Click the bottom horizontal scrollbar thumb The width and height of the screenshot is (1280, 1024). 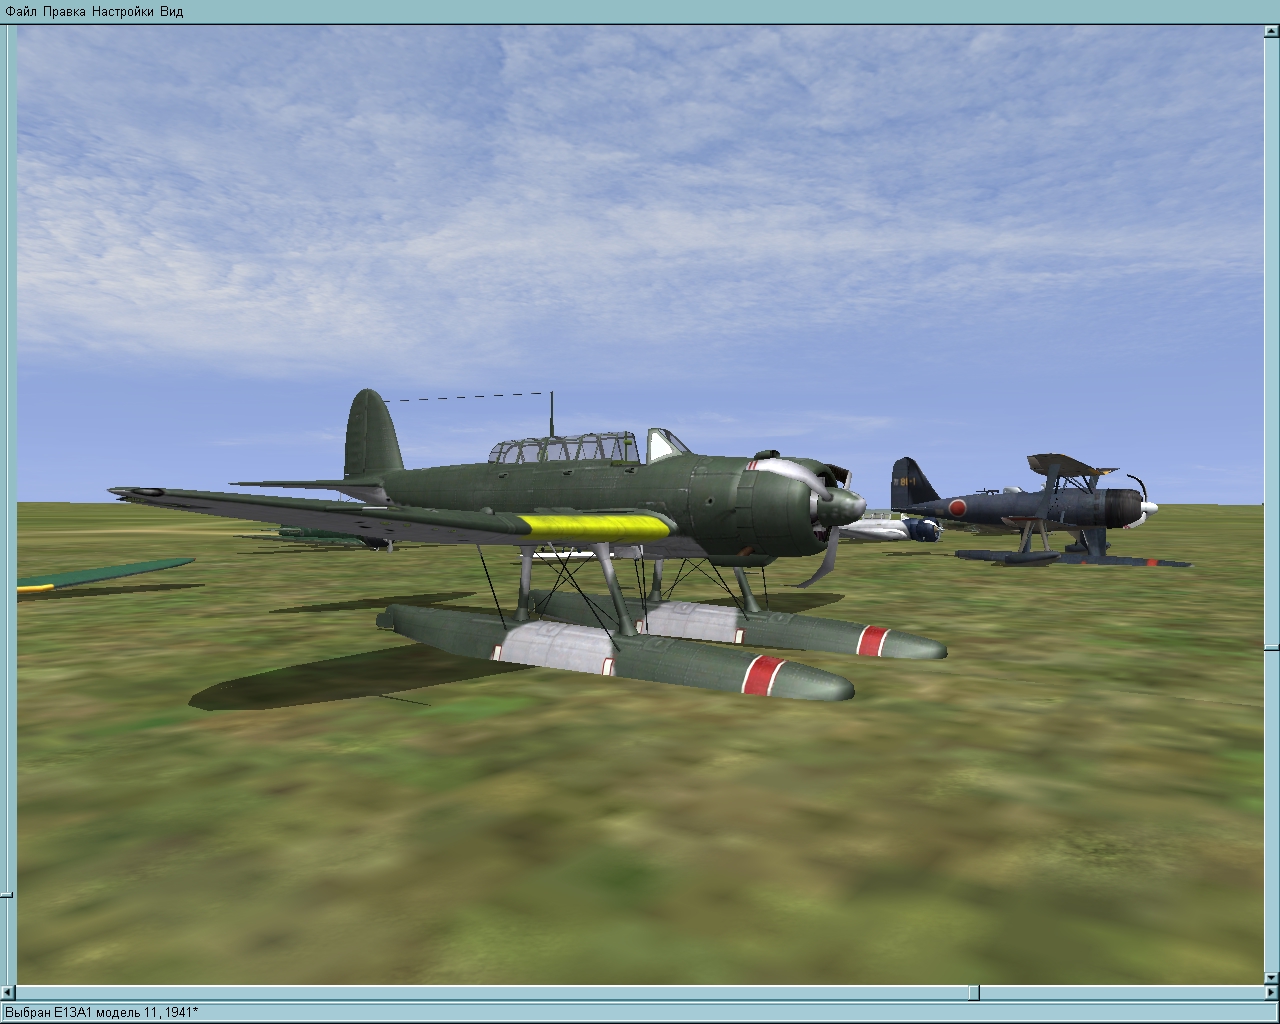point(975,992)
